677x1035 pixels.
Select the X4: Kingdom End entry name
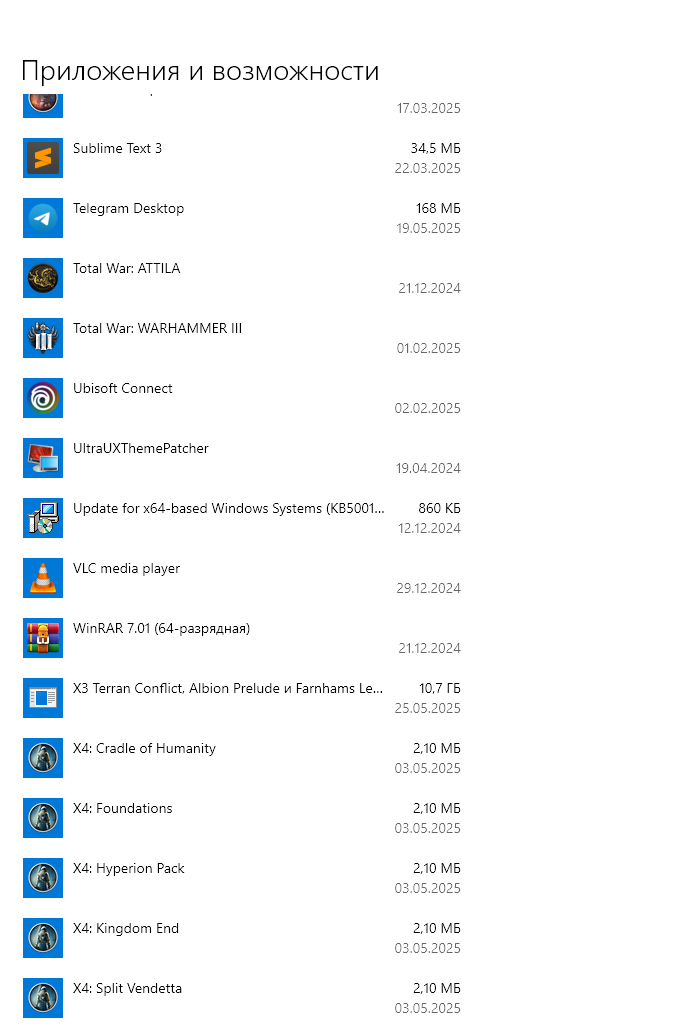point(126,929)
